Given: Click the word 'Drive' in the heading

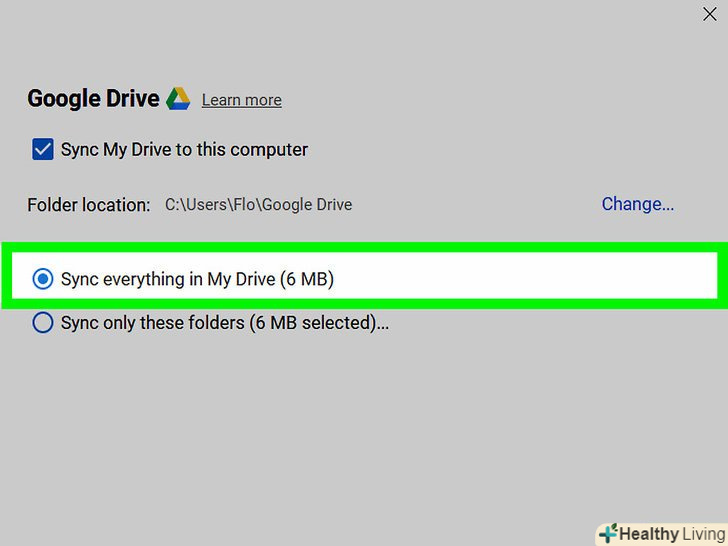Looking at the screenshot, I should [x=135, y=98].
